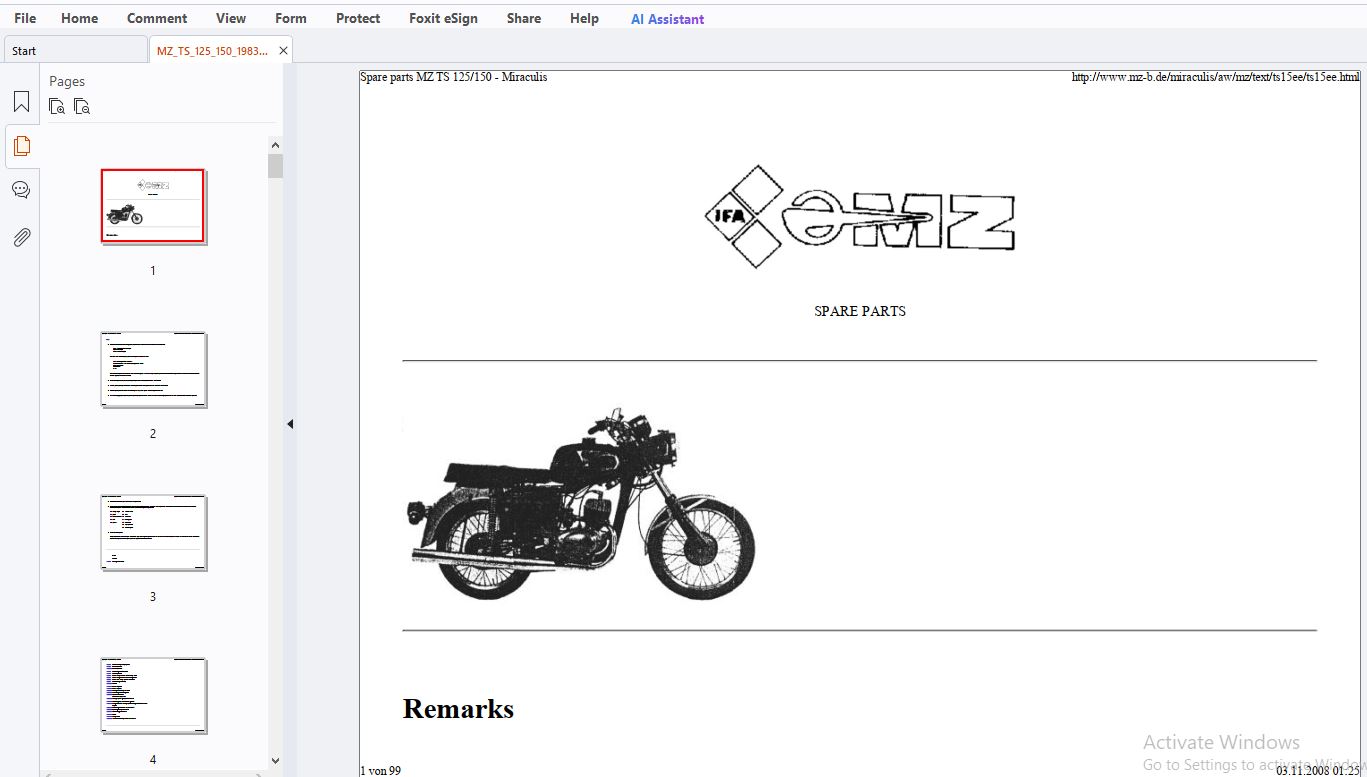1367x777 pixels.
Task: Open the Comments panel icon
Action: [21, 190]
